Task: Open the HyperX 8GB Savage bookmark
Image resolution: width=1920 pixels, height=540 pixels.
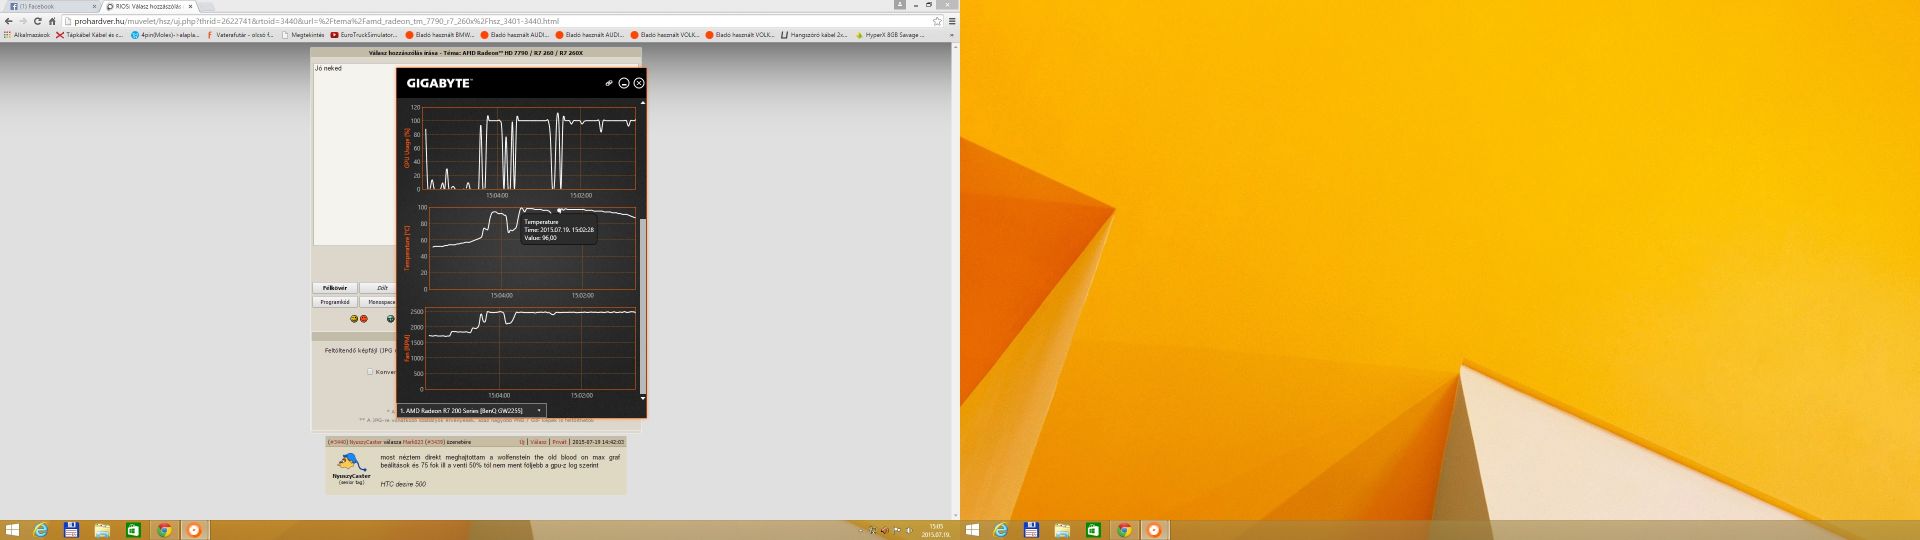Action: click(x=889, y=35)
